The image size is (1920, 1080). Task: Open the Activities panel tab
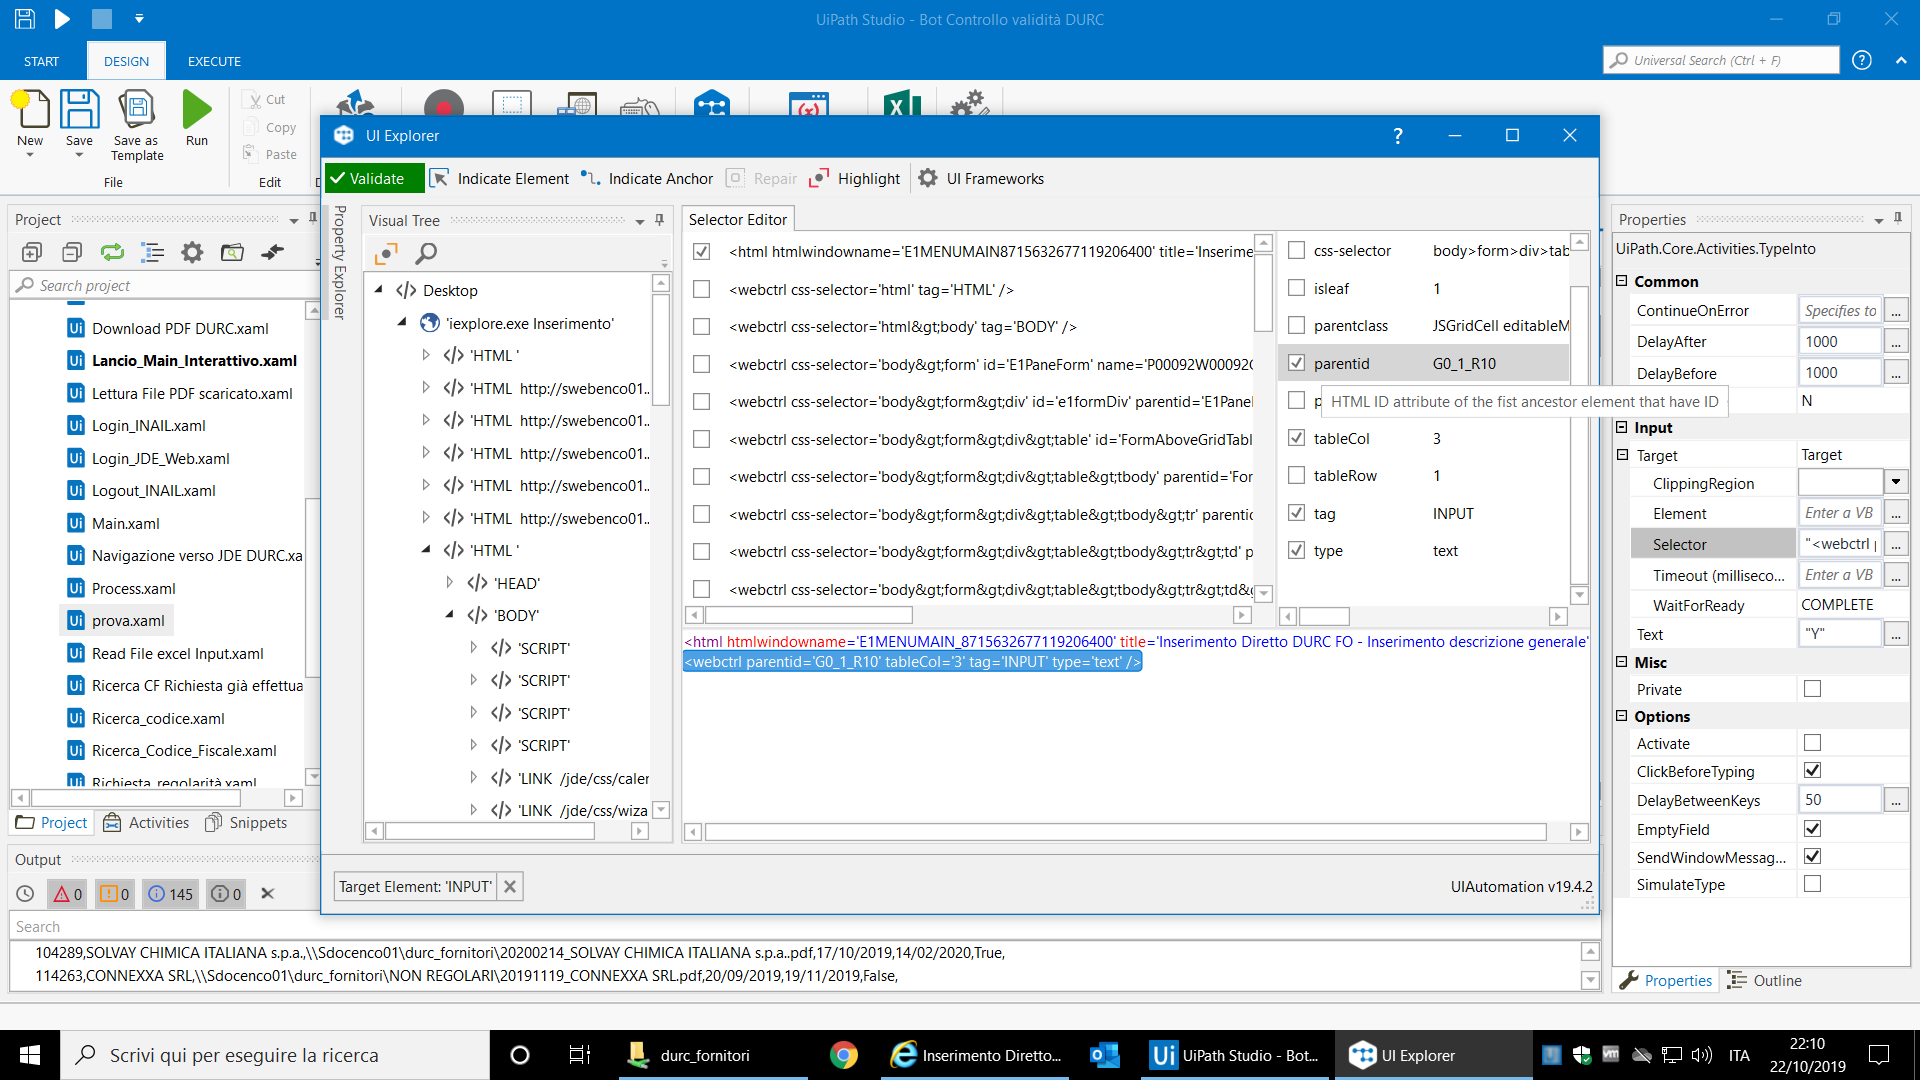pos(146,822)
